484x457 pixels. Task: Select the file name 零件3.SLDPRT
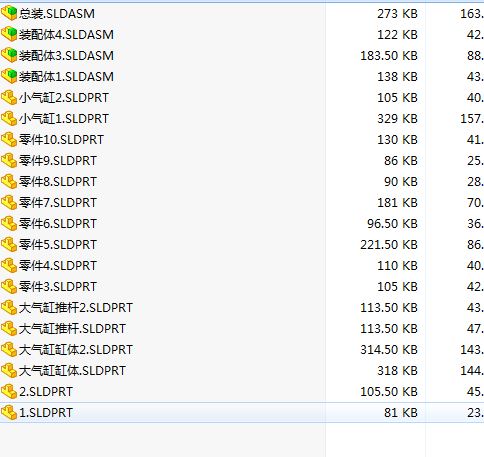click(58, 287)
